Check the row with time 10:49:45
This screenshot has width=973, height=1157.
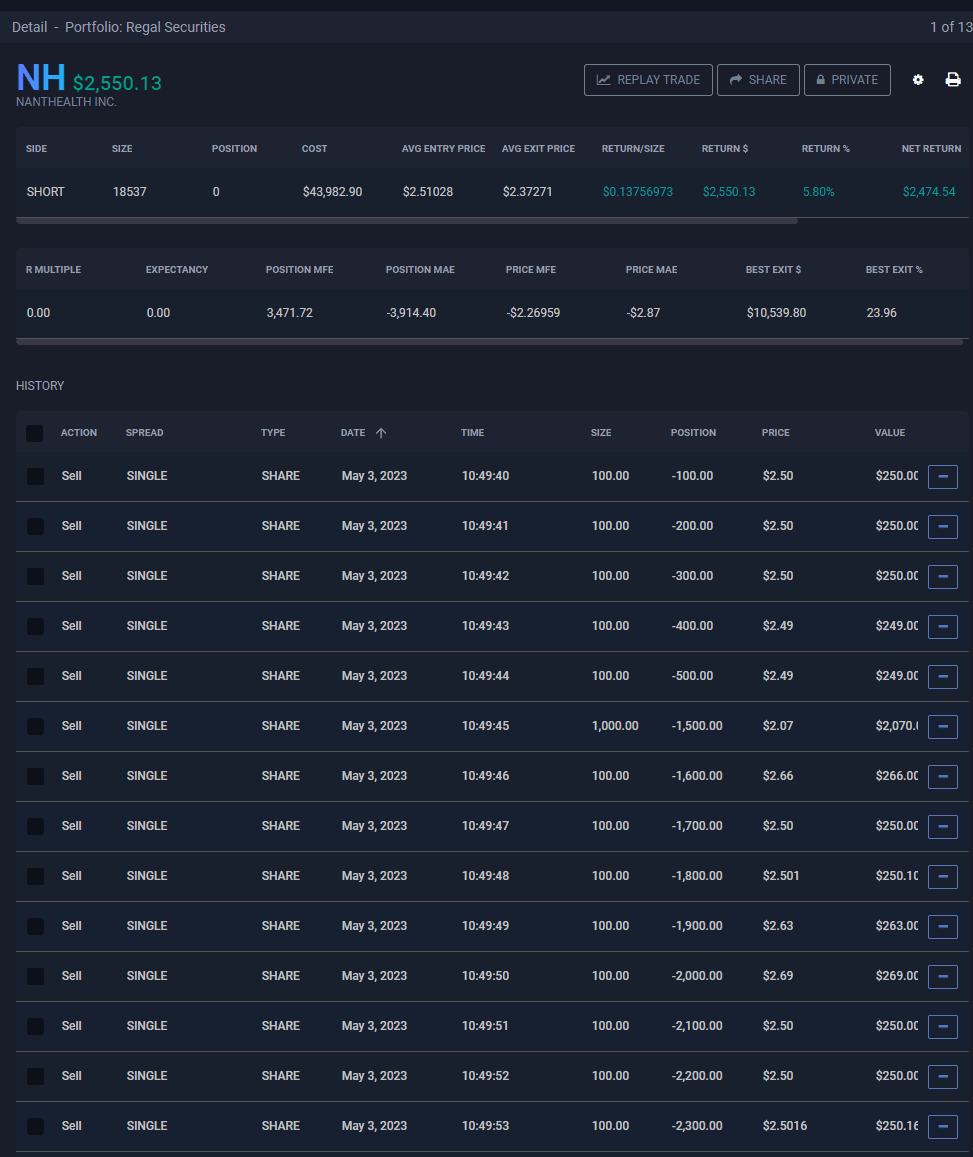click(35, 726)
